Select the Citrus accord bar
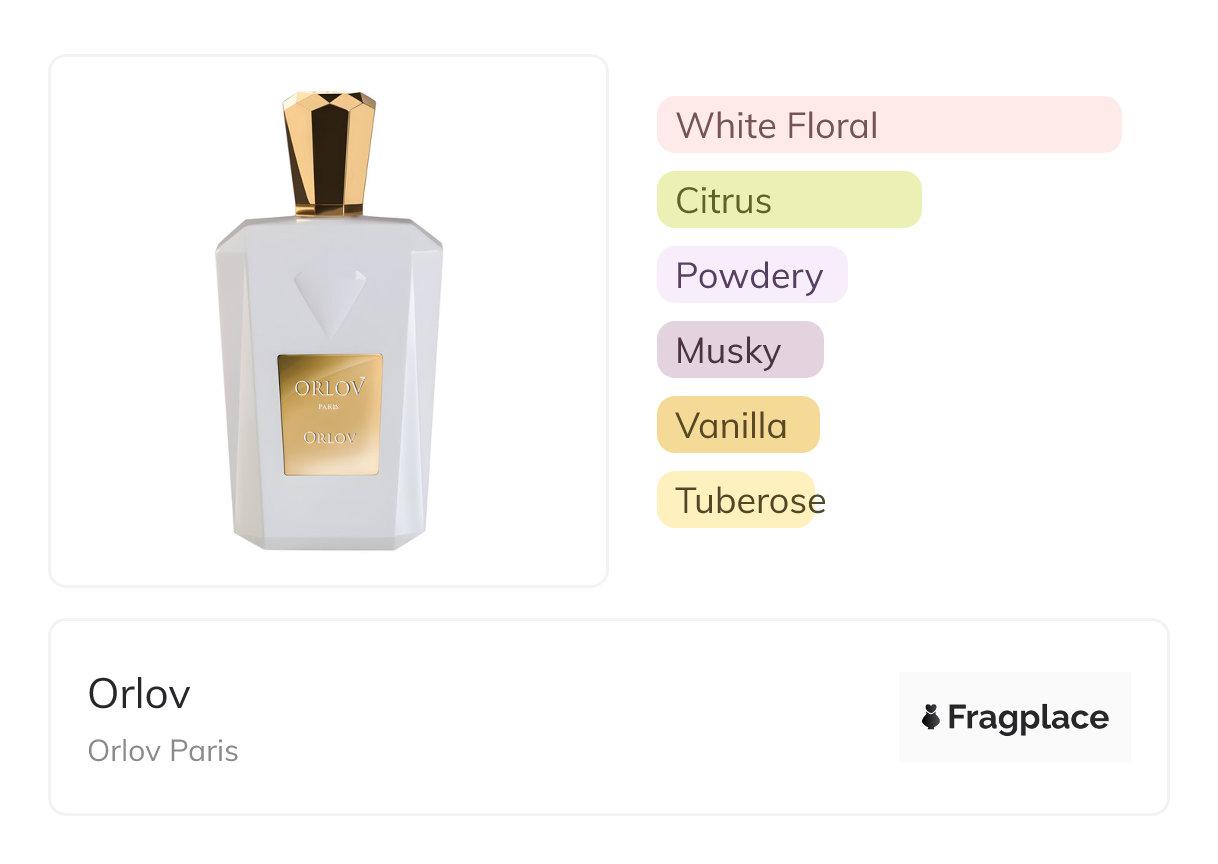Viewport: 1218px width, 864px height. [x=789, y=200]
